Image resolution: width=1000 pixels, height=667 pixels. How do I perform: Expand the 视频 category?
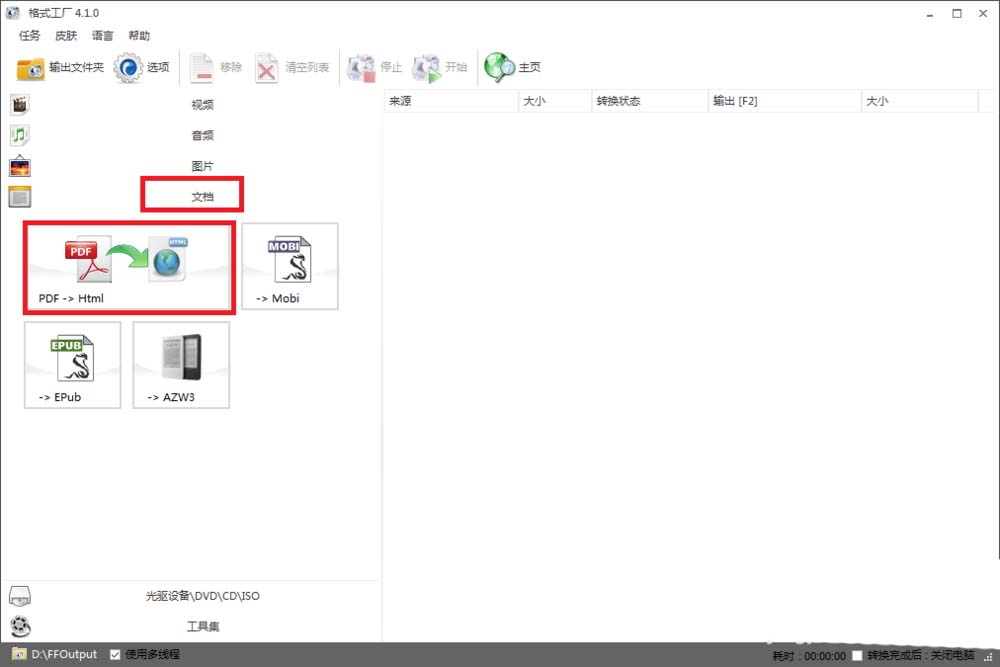click(202, 103)
